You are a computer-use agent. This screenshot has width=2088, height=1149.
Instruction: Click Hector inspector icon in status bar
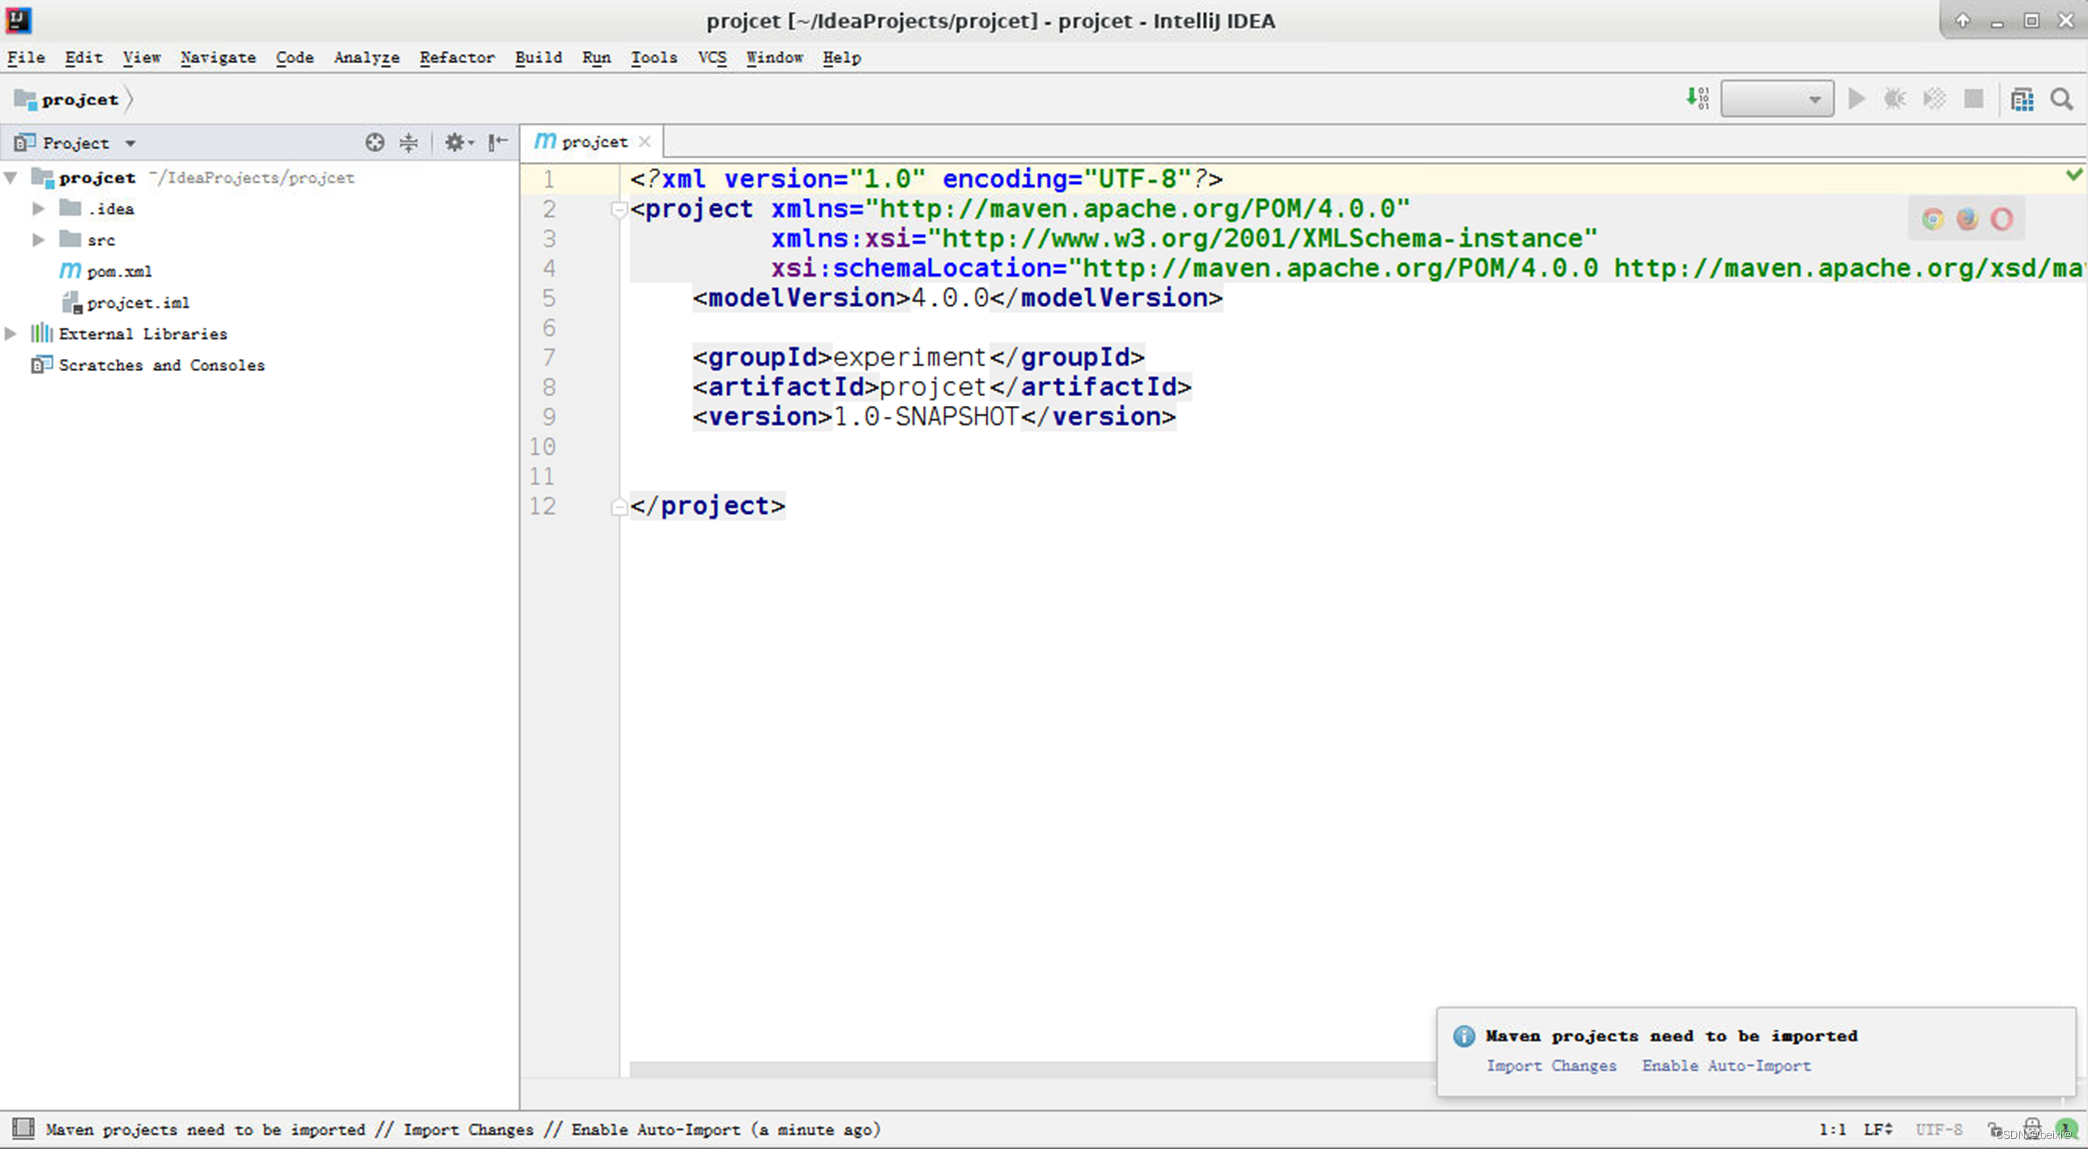pyautogui.click(x=2032, y=1128)
